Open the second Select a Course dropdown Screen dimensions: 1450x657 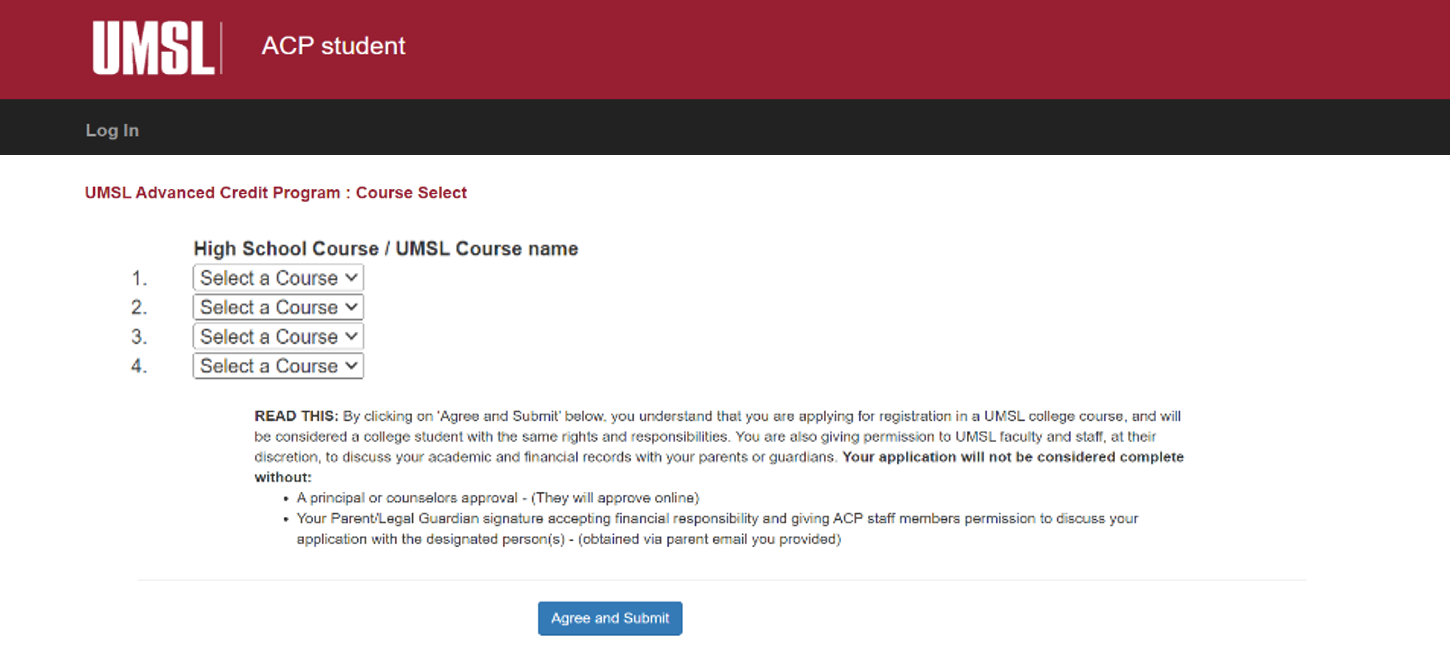point(278,307)
